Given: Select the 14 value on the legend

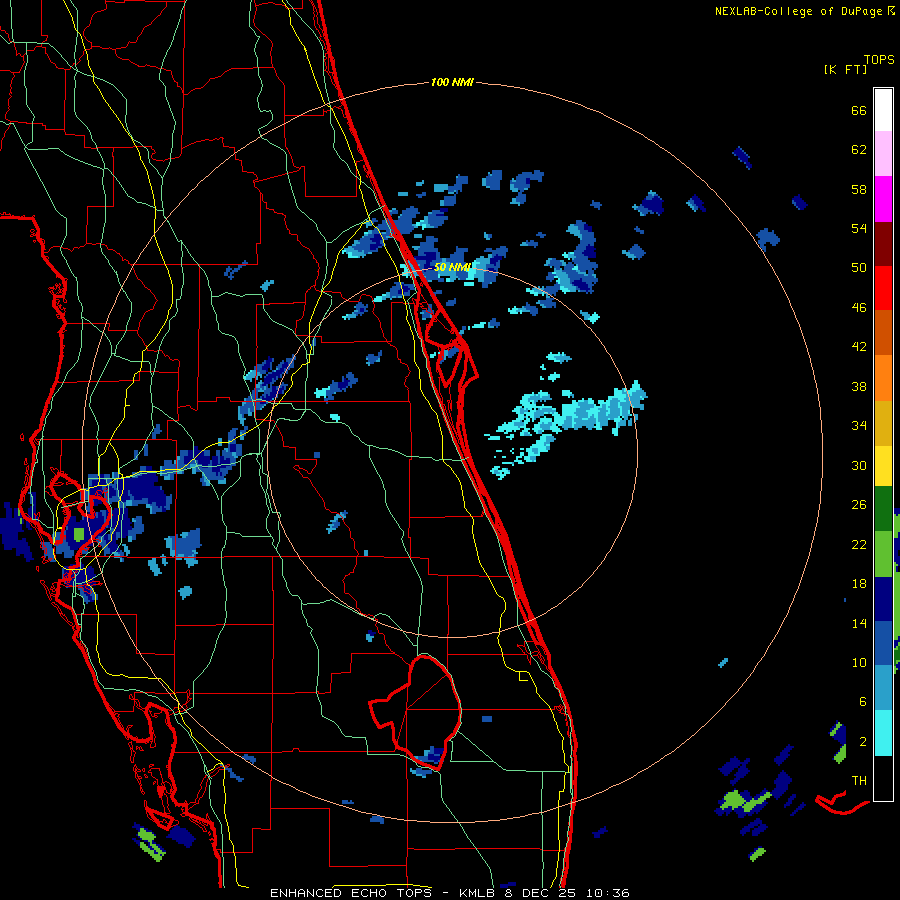Looking at the screenshot, I should pyautogui.click(x=859, y=623).
